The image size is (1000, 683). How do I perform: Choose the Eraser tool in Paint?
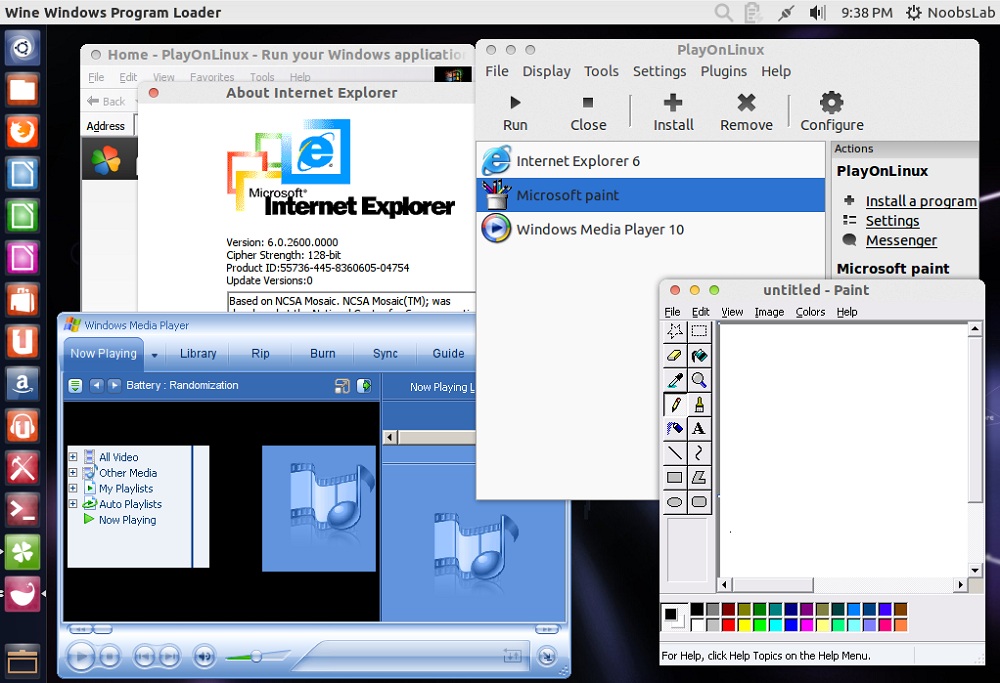pos(675,355)
